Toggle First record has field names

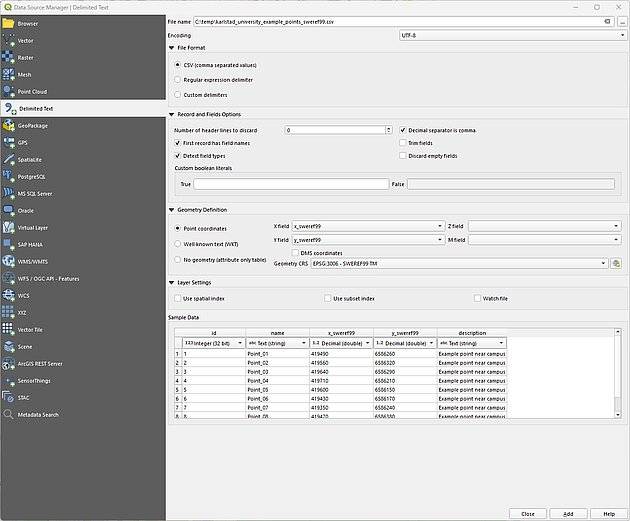pos(177,143)
